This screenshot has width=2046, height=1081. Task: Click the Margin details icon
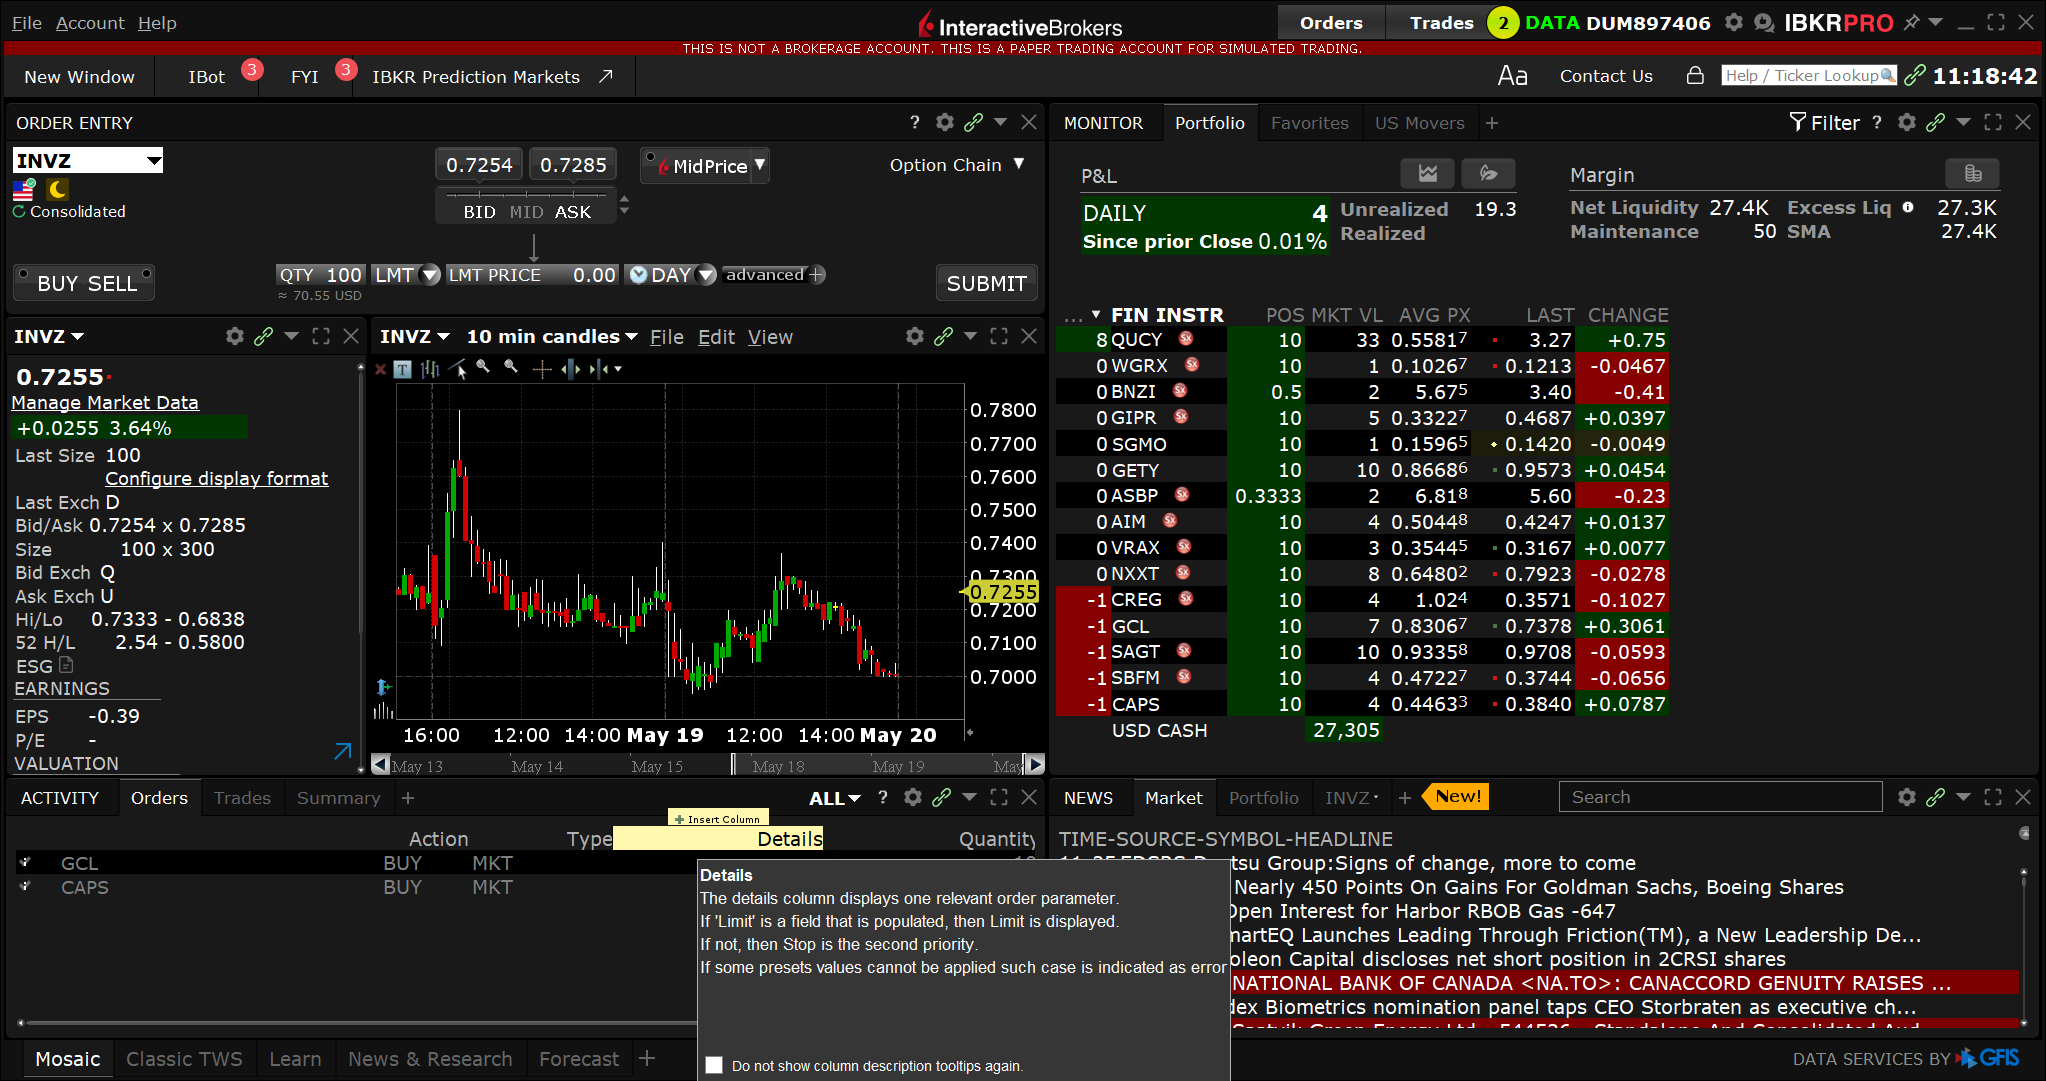[1973, 173]
